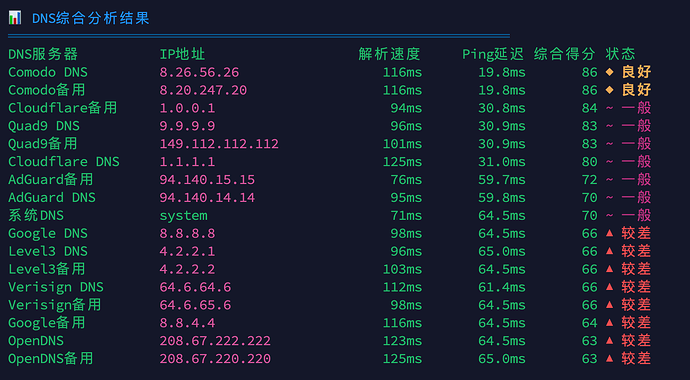Click the 59.8ms ping value
Image resolution: width=690 pixels, height=380 pixels.
(502, 197)
